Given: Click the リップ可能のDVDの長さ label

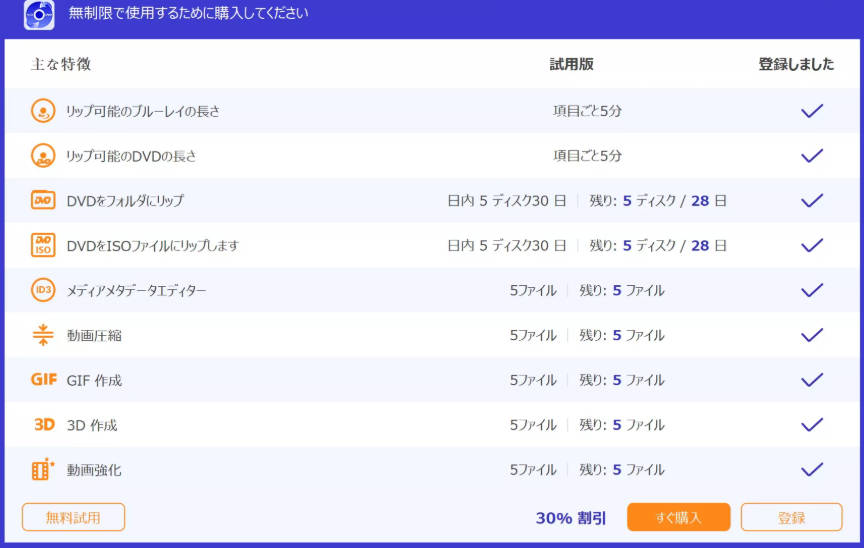Looking at the screenshot, I should pyautogui.click(x=131, y=156).
